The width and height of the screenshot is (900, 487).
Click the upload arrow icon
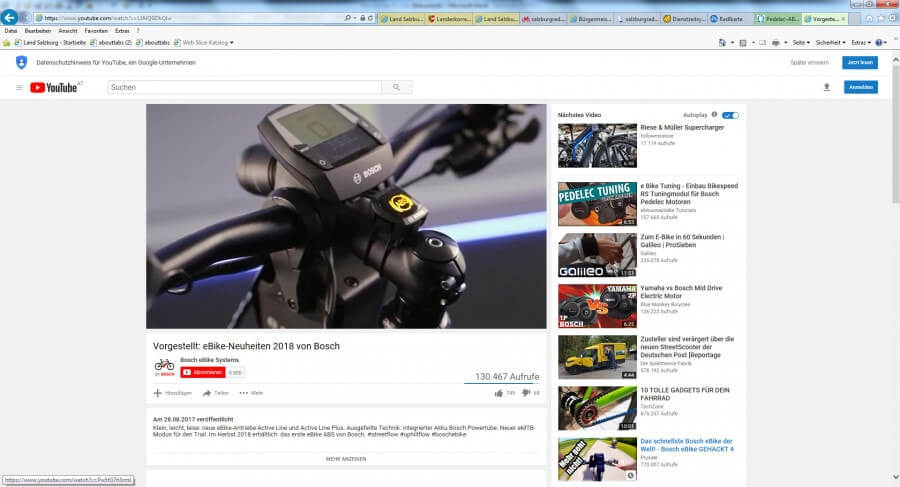point(826,88)
